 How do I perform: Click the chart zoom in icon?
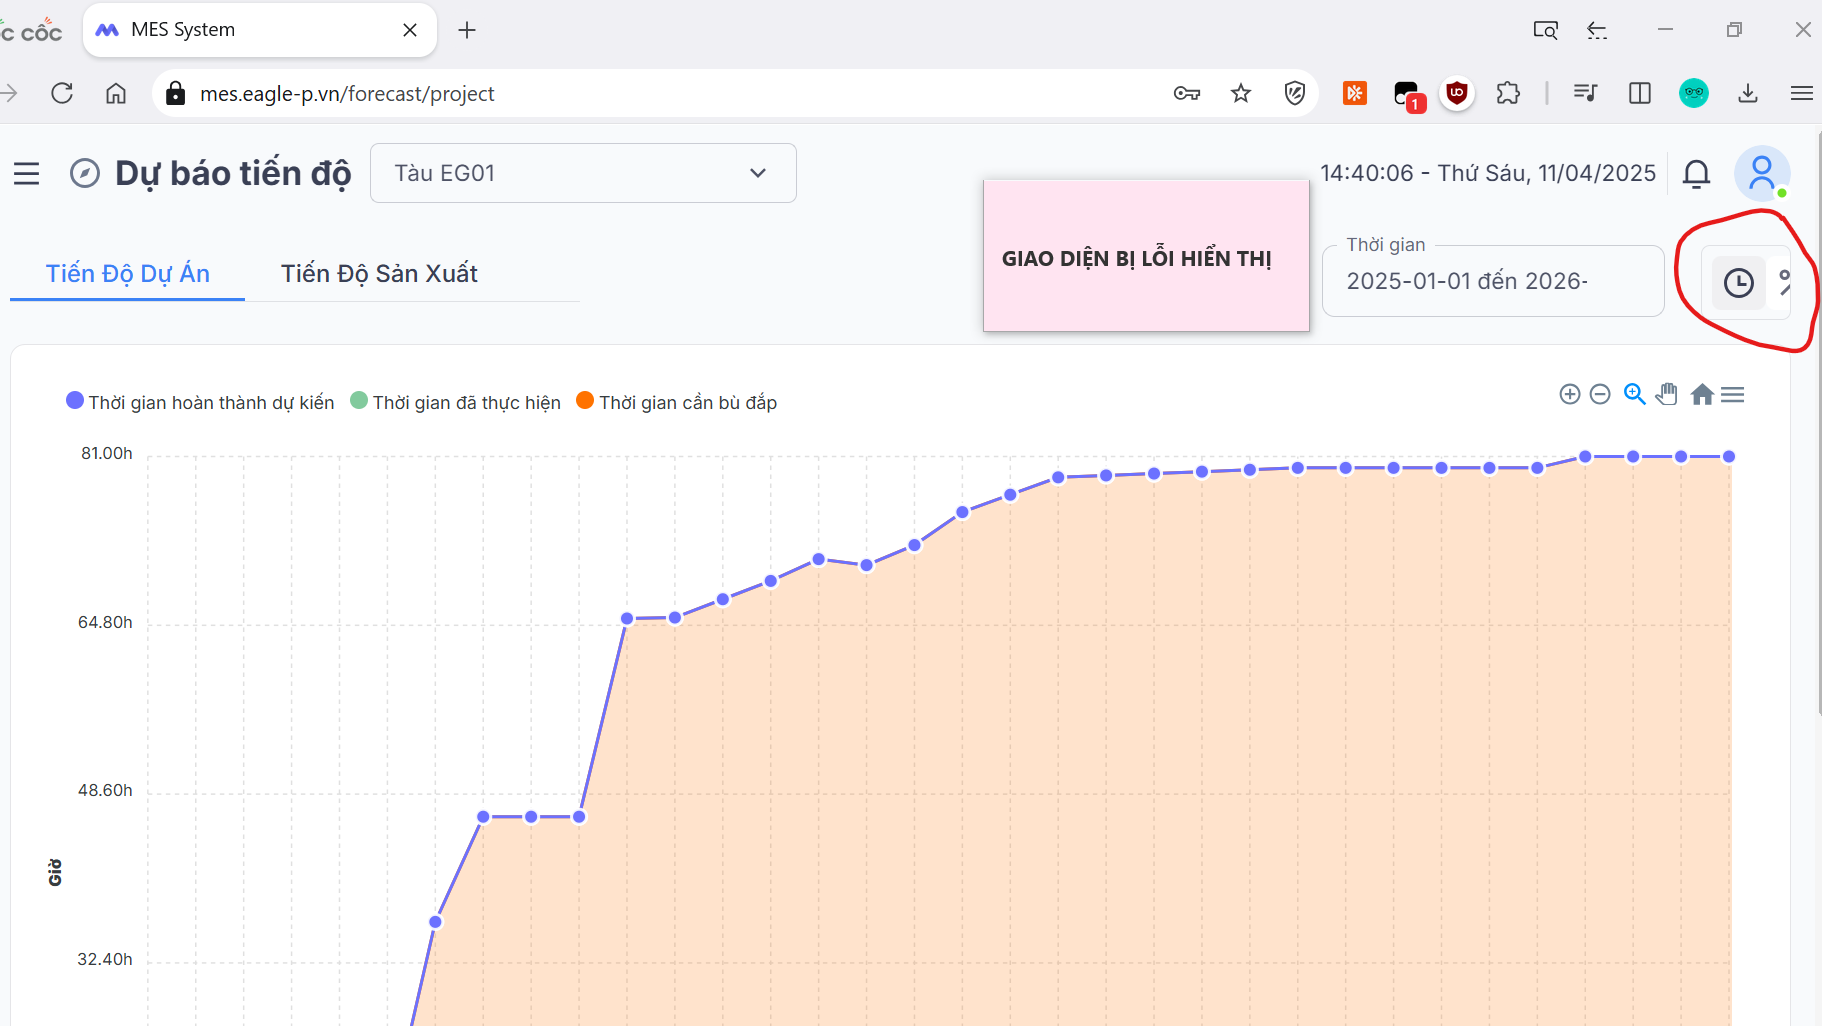click(x=1569, y=395)
